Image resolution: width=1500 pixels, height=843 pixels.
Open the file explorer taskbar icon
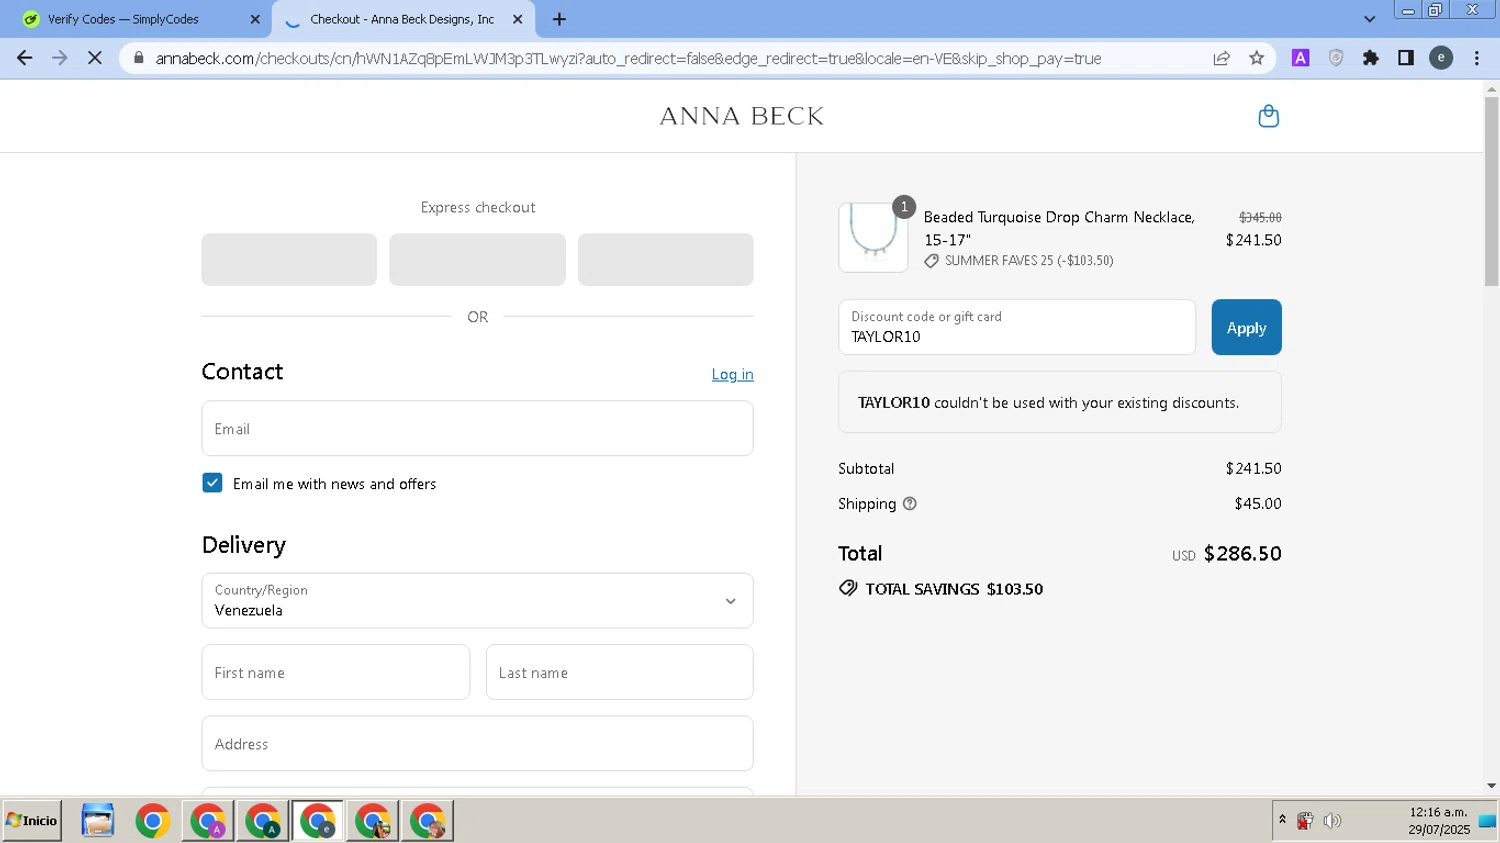tap(98, 821)
